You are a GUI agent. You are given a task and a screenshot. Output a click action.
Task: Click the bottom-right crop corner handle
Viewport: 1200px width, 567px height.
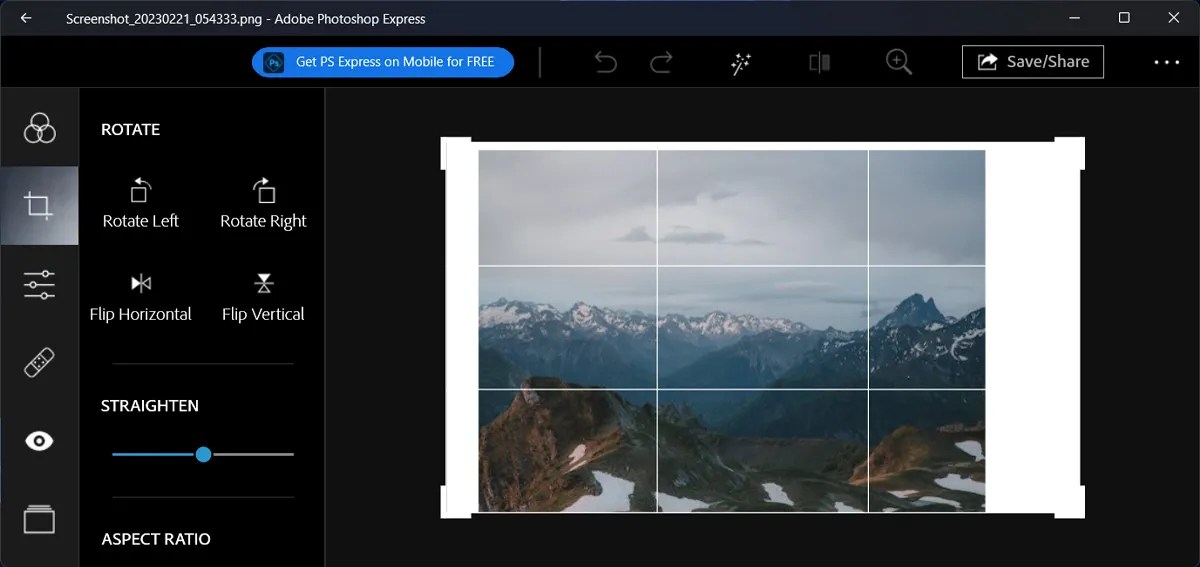tap(1069, 503)
